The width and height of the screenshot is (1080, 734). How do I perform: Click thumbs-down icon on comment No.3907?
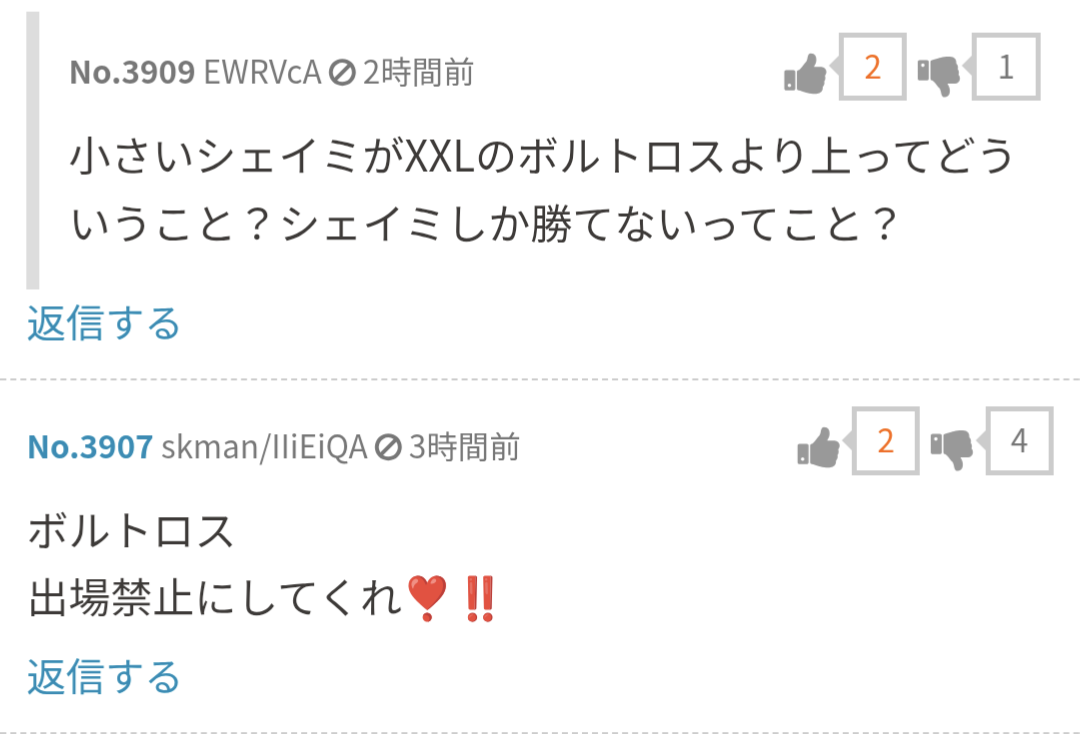point(951,449)
